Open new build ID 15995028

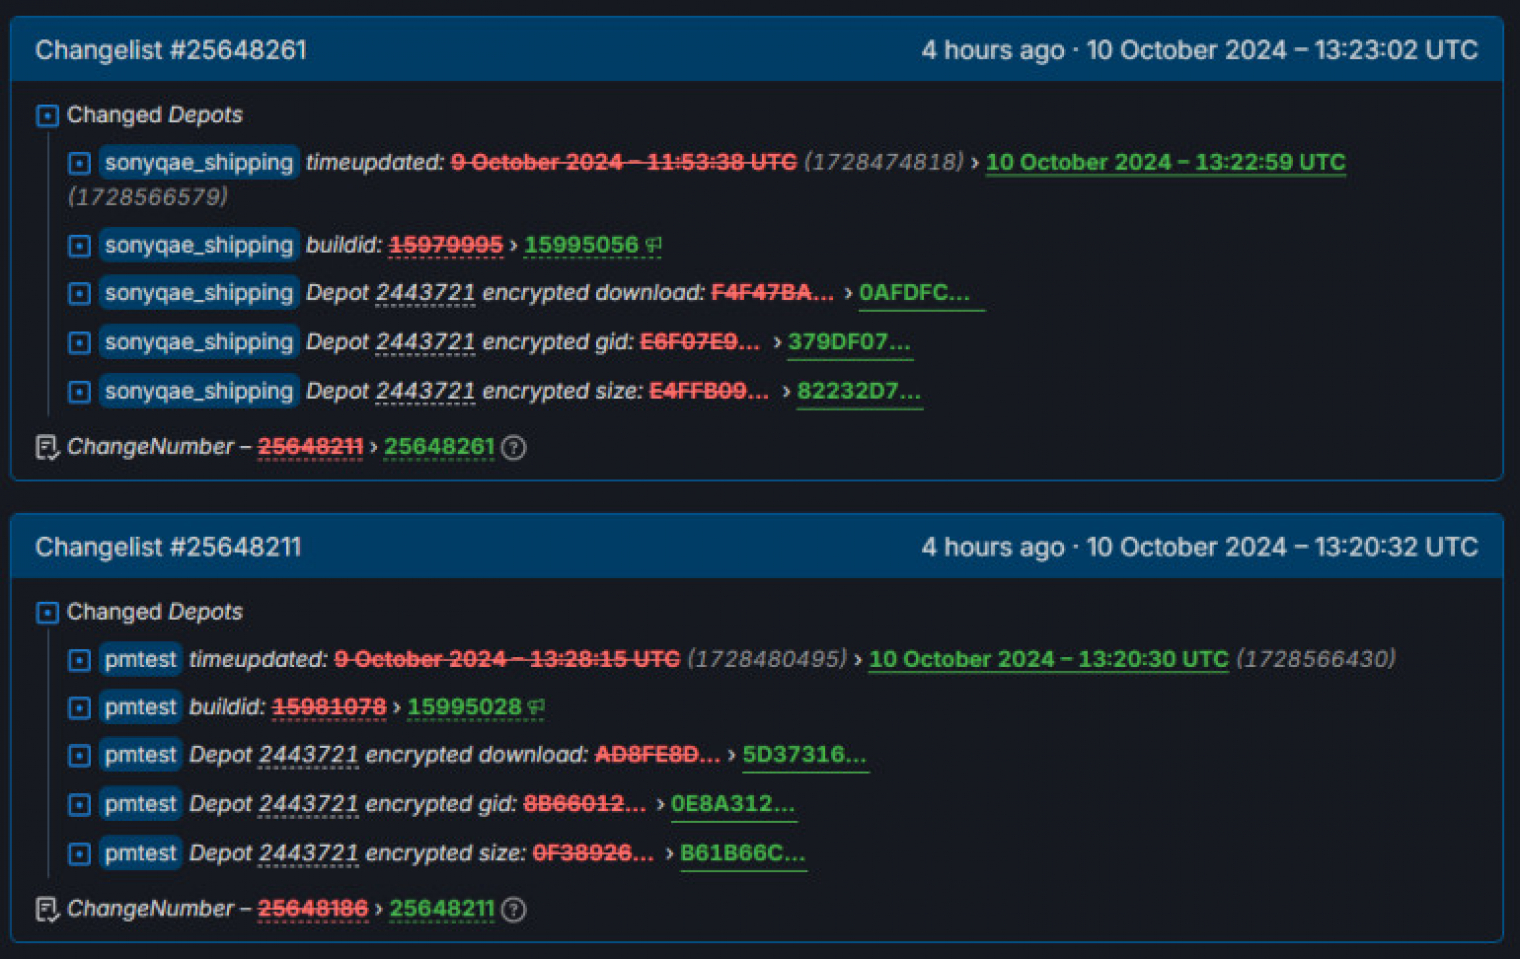pos(464,707)
